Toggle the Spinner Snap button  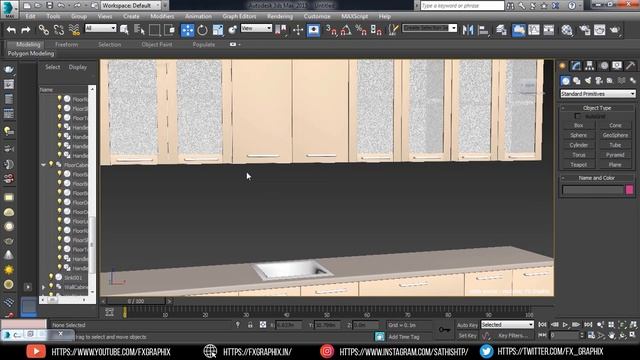376,30
